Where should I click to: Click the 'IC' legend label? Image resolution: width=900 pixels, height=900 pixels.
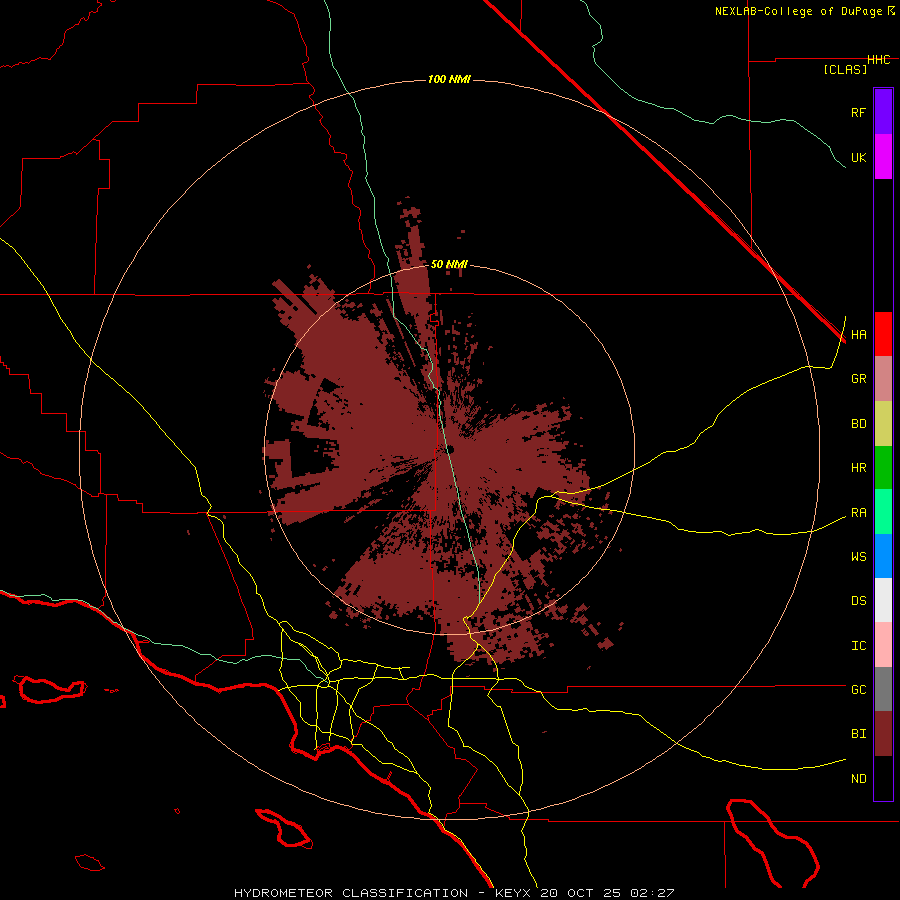click(x=858, y=646)
